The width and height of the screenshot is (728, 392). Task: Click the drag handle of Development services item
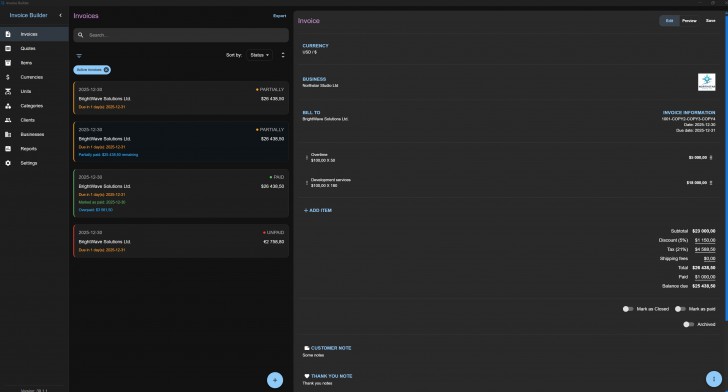click(306, 183)
